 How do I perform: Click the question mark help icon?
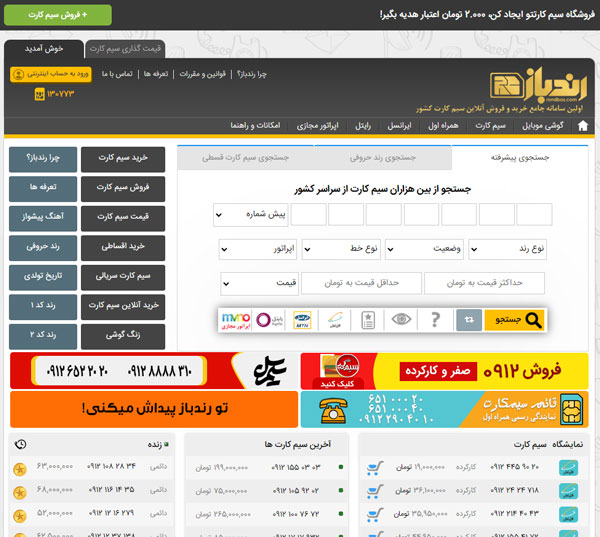435,320
